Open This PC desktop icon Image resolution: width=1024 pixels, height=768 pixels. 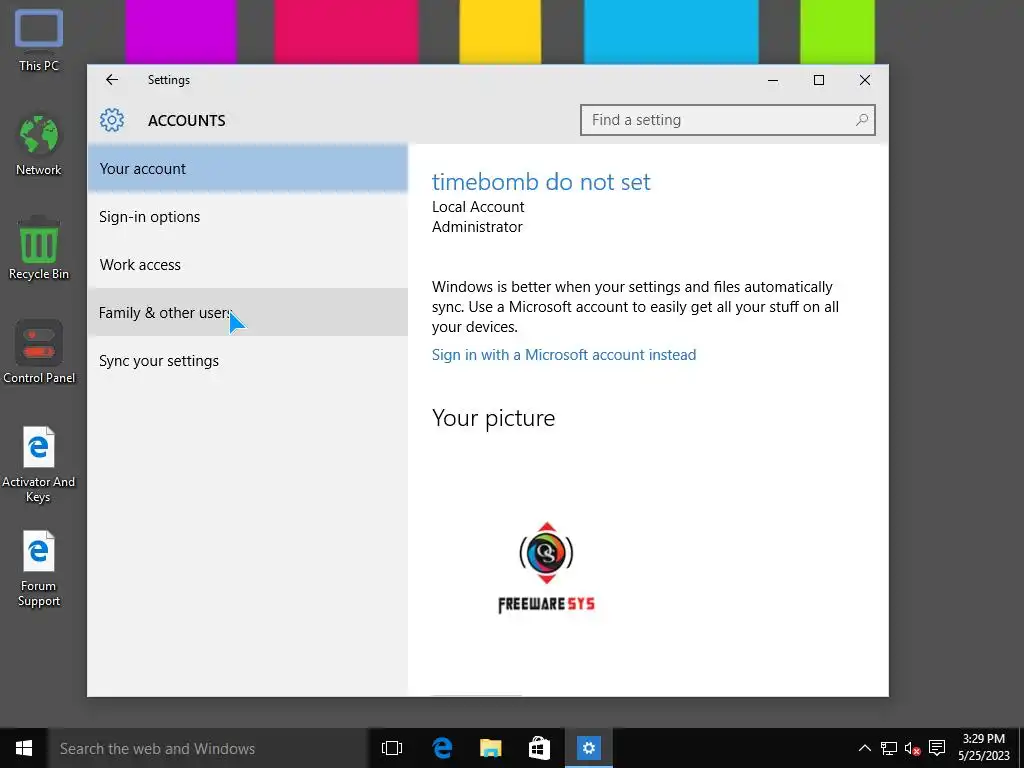39,40
